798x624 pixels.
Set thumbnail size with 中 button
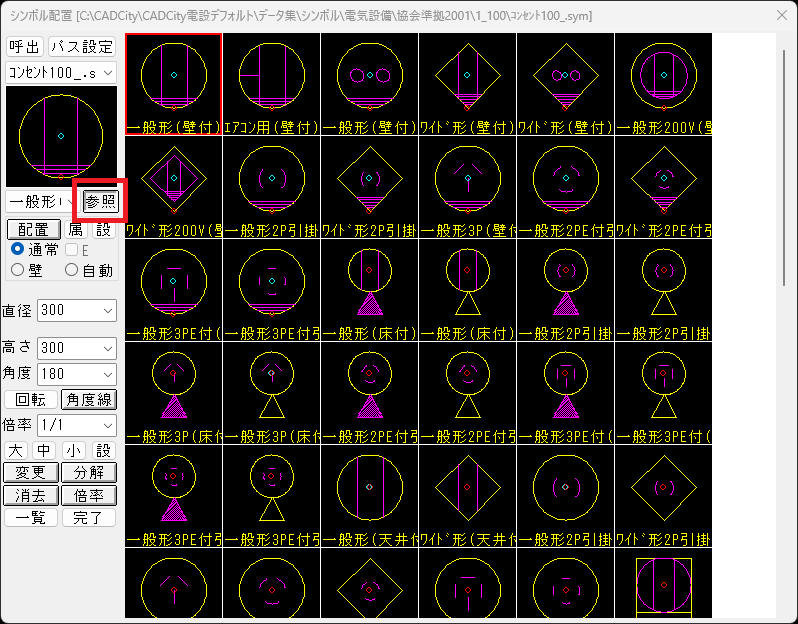click(44, 450)
